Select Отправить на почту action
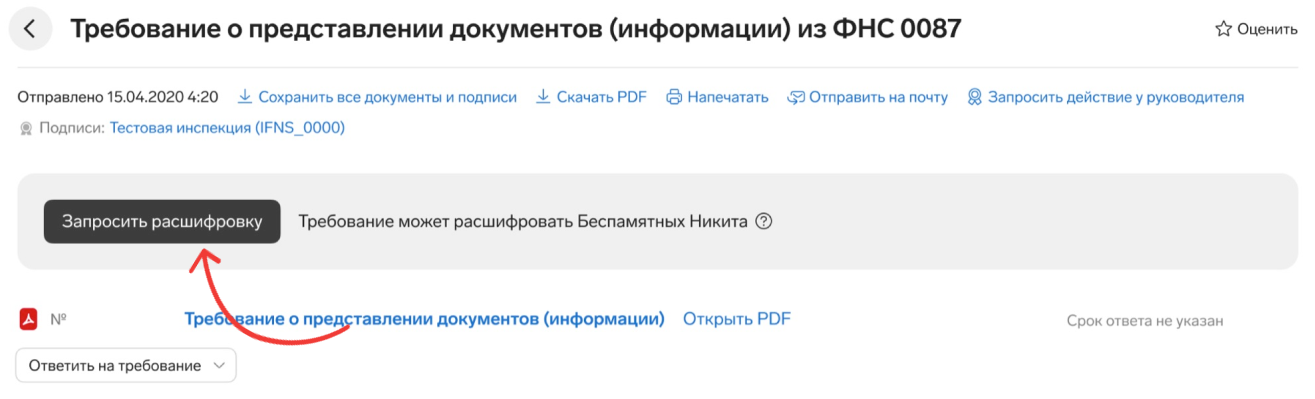 (878, 97)
